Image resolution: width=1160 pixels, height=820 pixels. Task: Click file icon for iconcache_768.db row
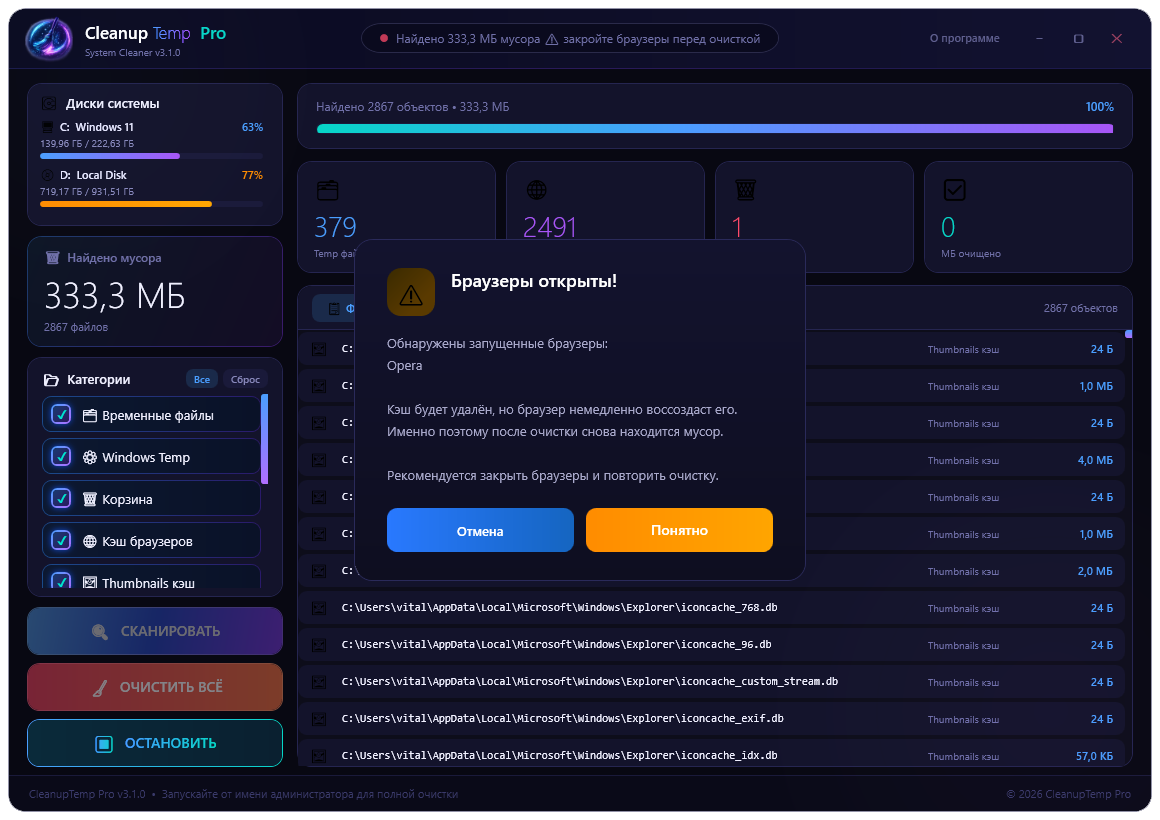[x=319, y=608]
